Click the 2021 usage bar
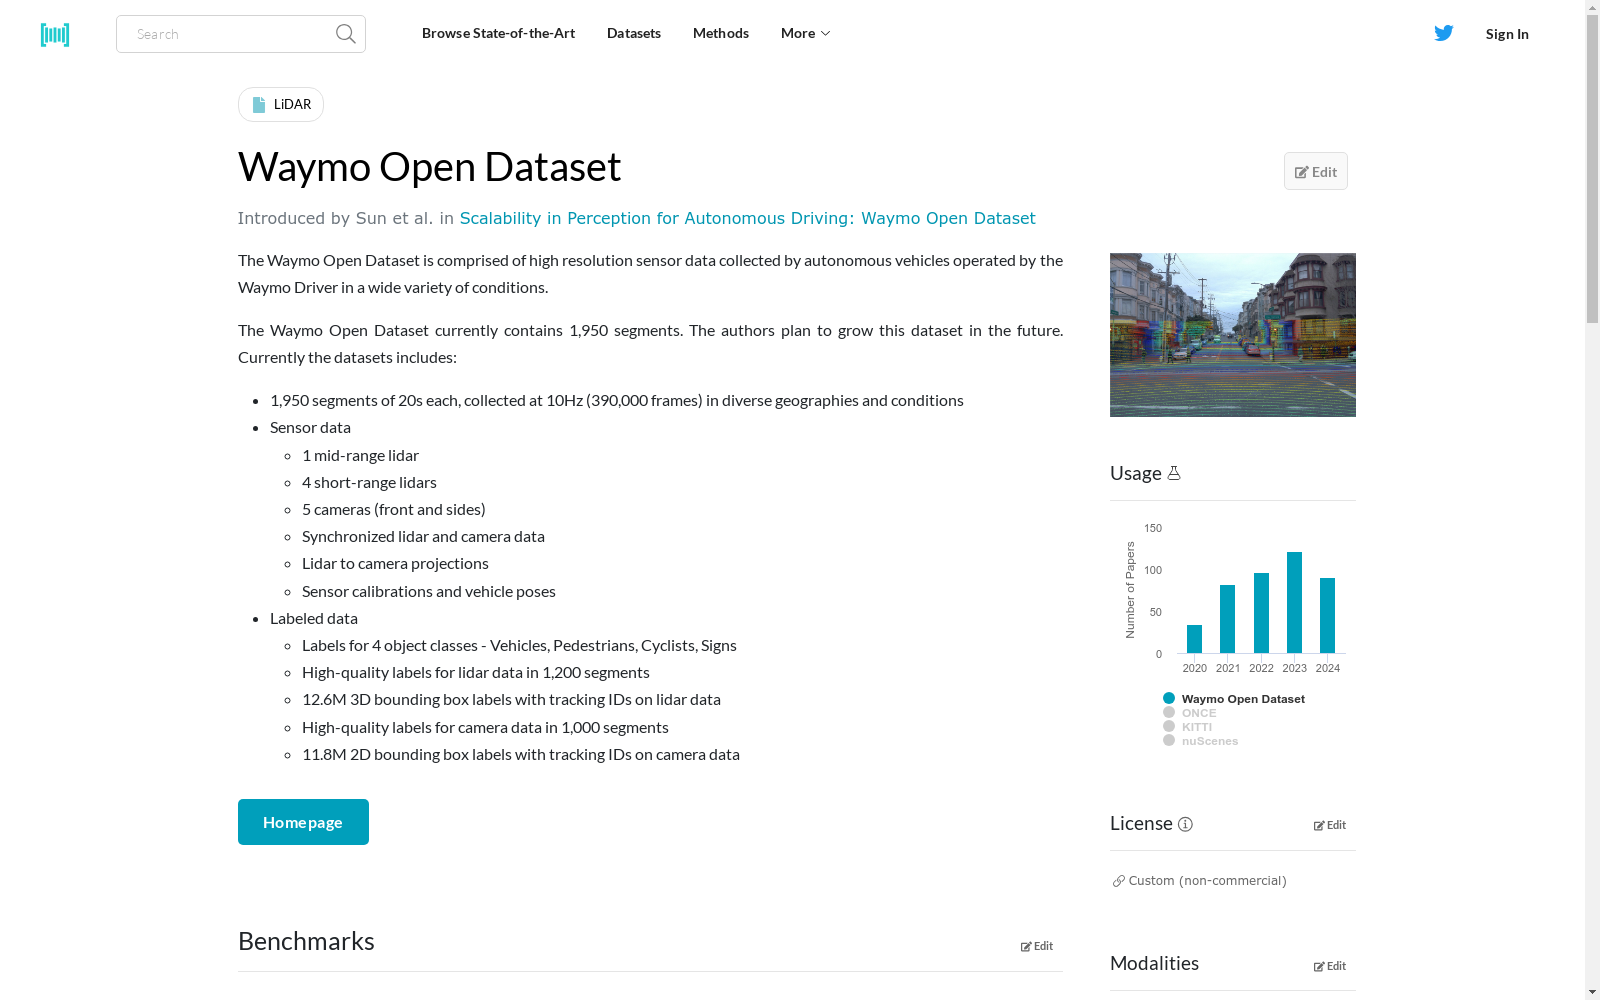 tap(1228, 619)
